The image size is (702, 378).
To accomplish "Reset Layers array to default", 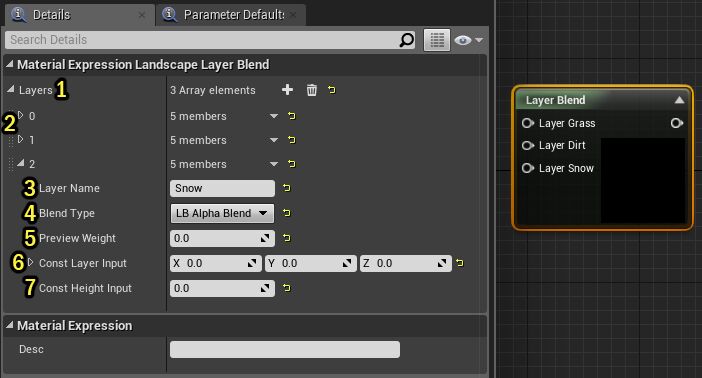I will pyautogui.click(x=332, y=90).
